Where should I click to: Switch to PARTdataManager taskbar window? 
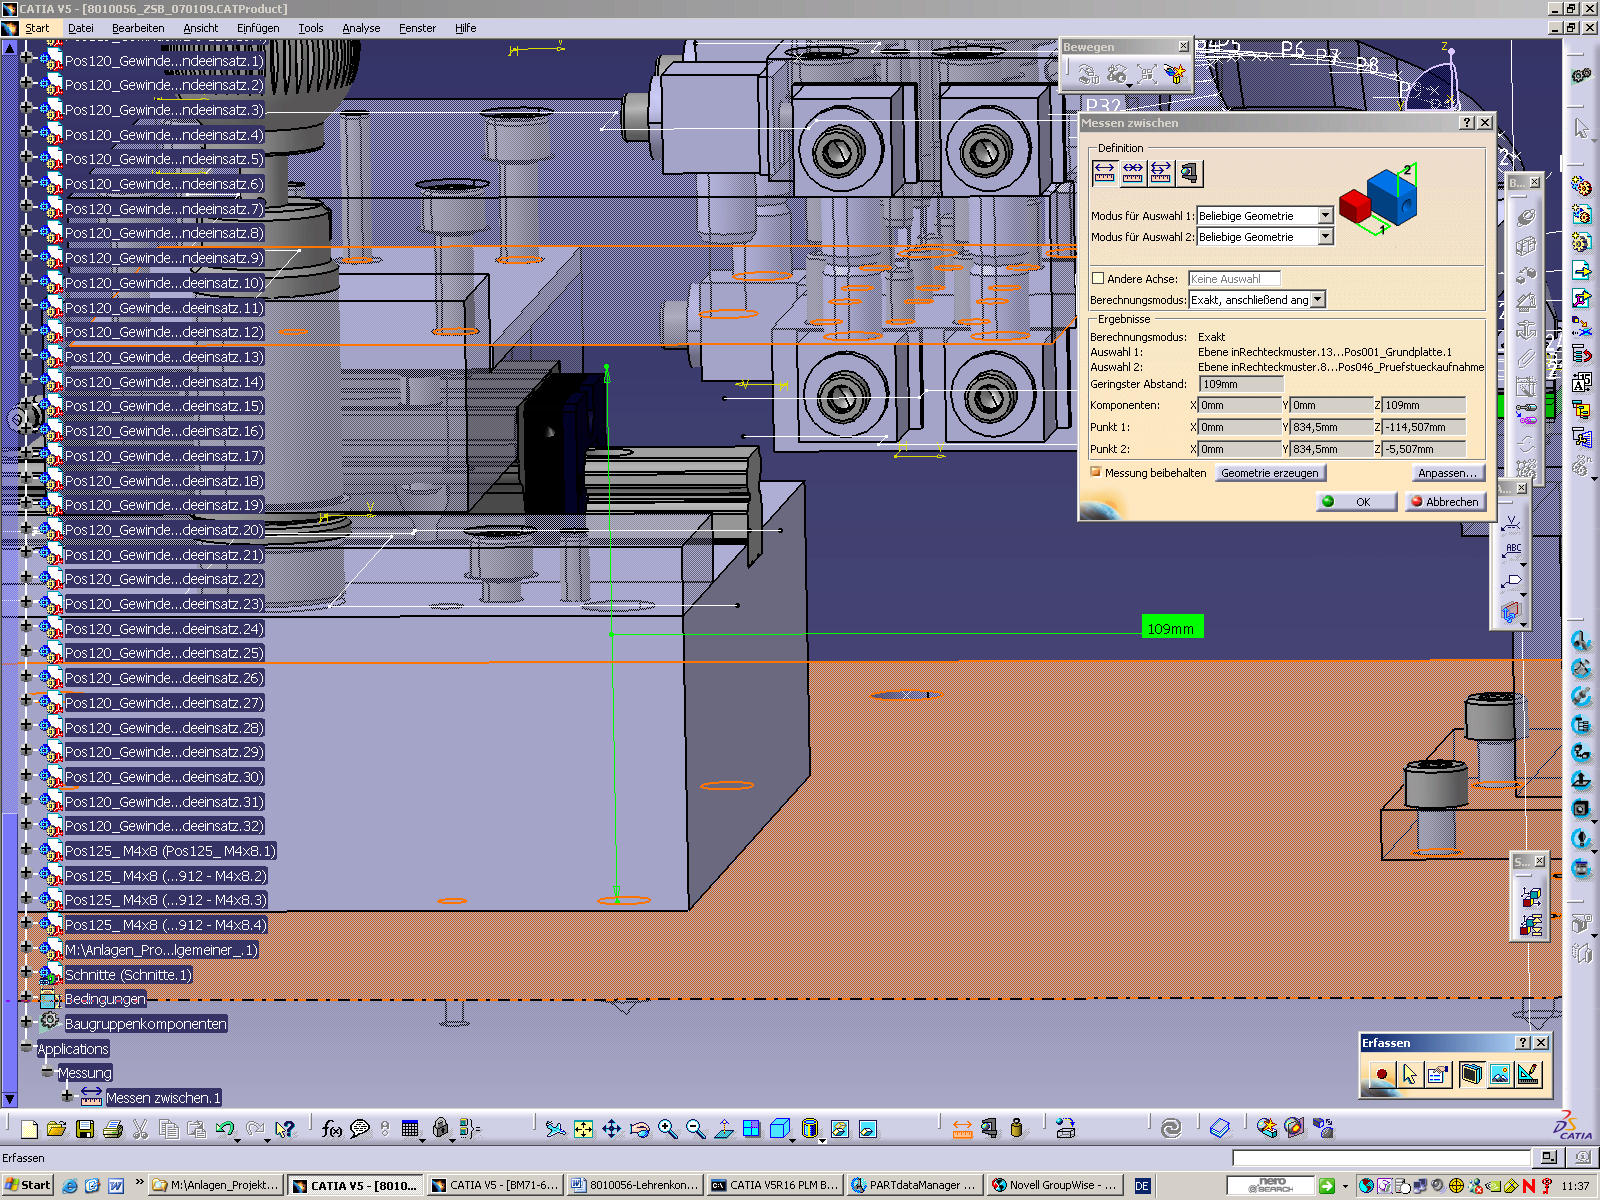913,1185
